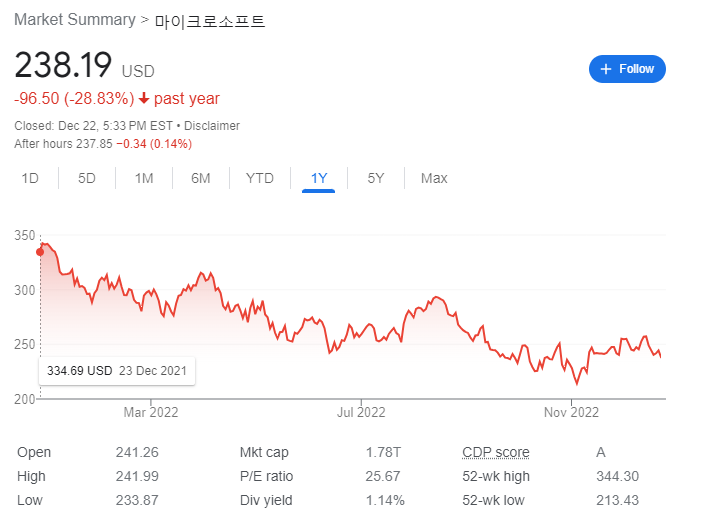Click the P/E ratio label
This screenshot has width=706, height=519.
(x=267, y=476)
